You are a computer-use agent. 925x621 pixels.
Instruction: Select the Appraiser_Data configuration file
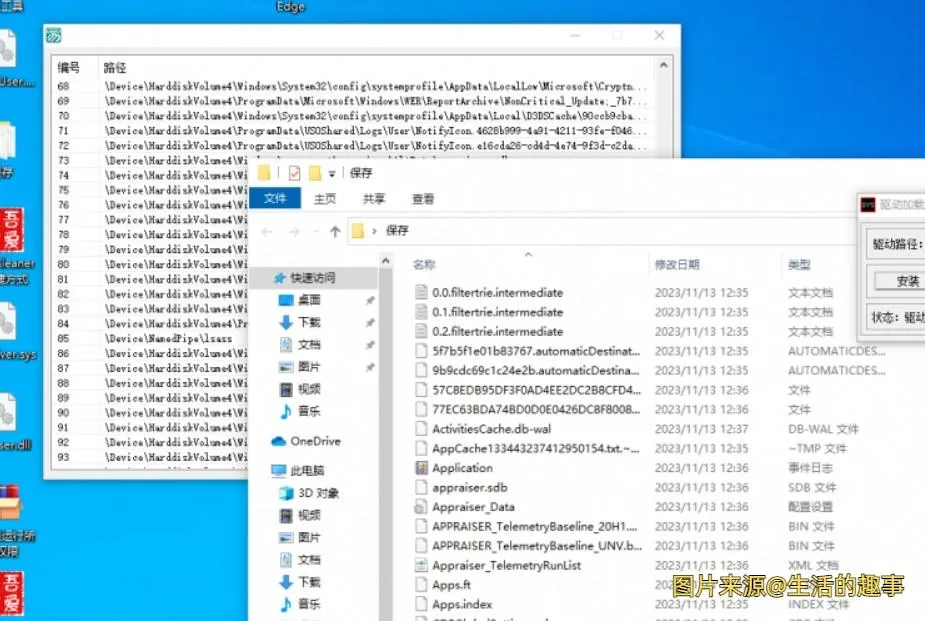point(473,507)
